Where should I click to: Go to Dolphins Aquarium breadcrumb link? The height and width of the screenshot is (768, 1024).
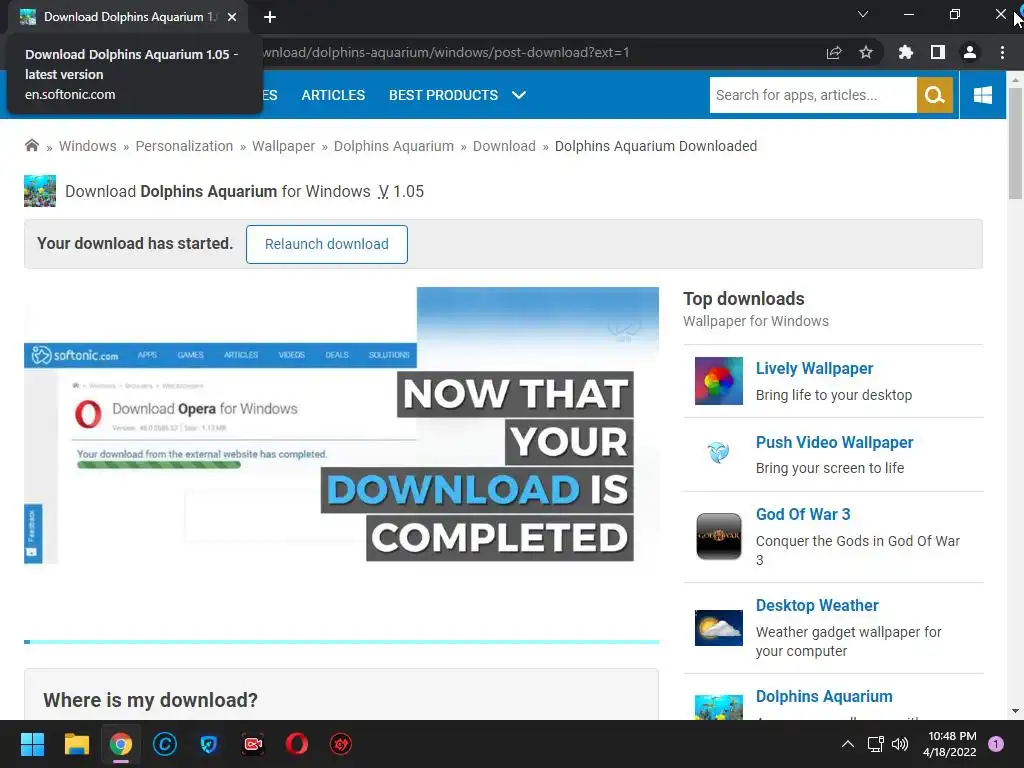pos(394,146)
